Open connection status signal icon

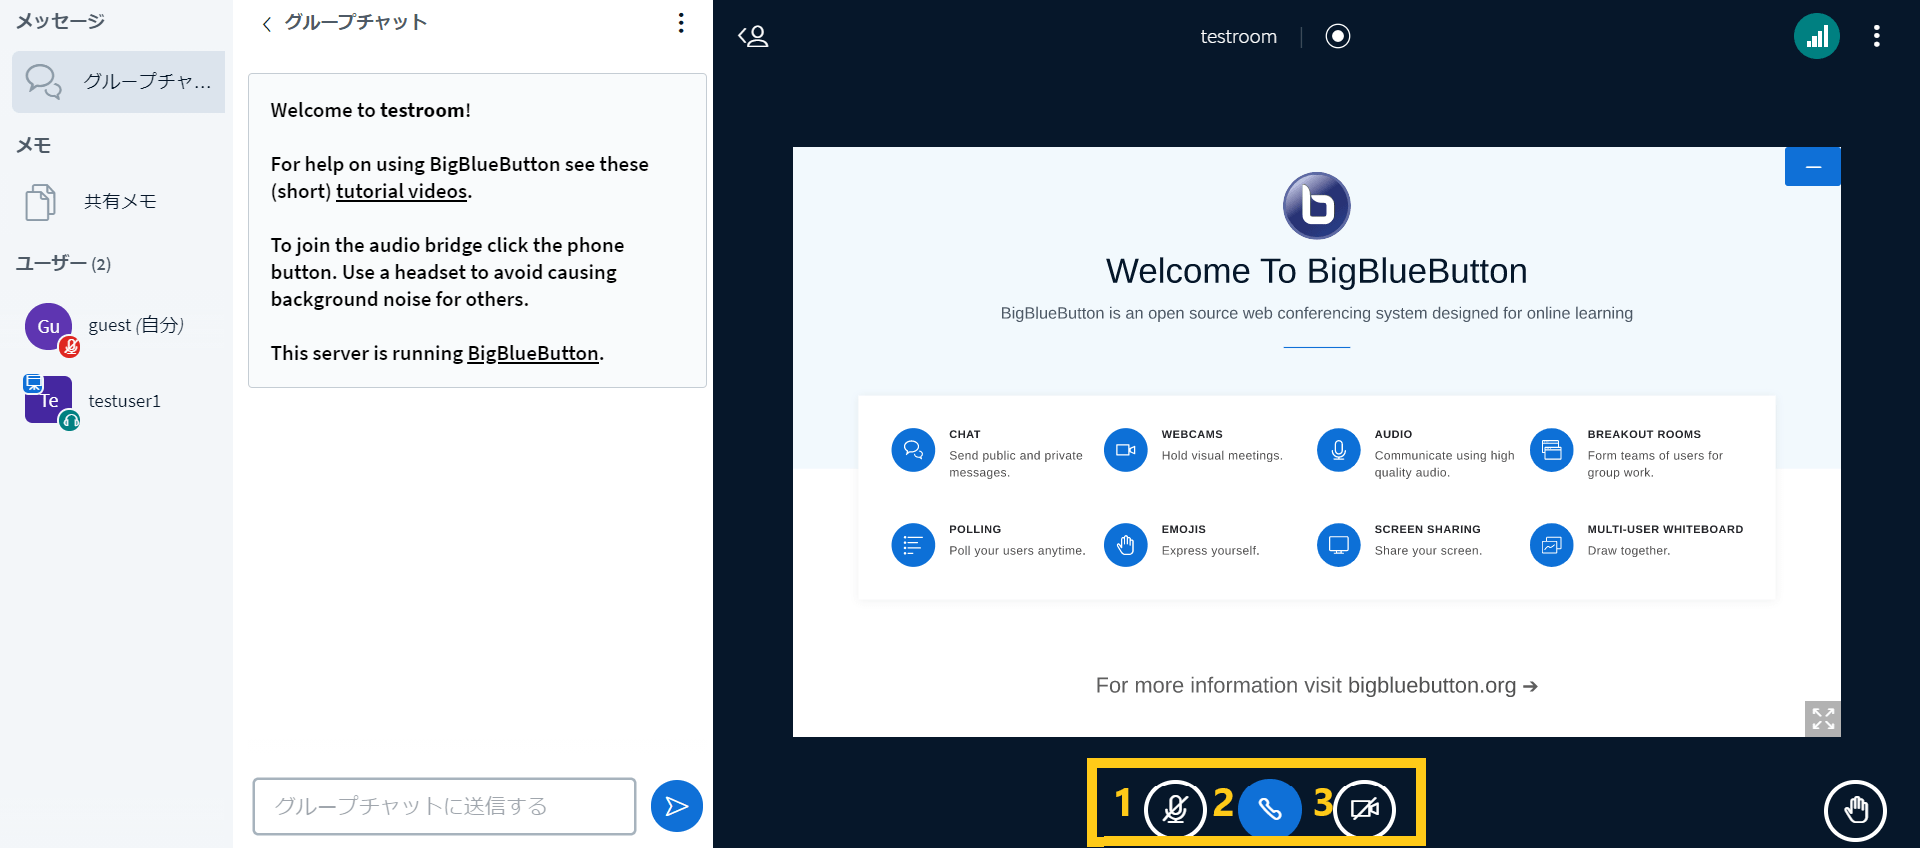click(x=1817, y=36)
